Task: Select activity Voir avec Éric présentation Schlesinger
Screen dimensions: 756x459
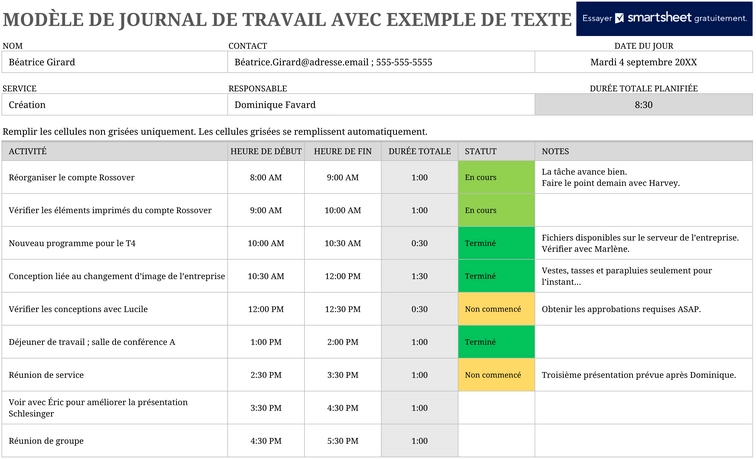Action: [x=114, y=408]
